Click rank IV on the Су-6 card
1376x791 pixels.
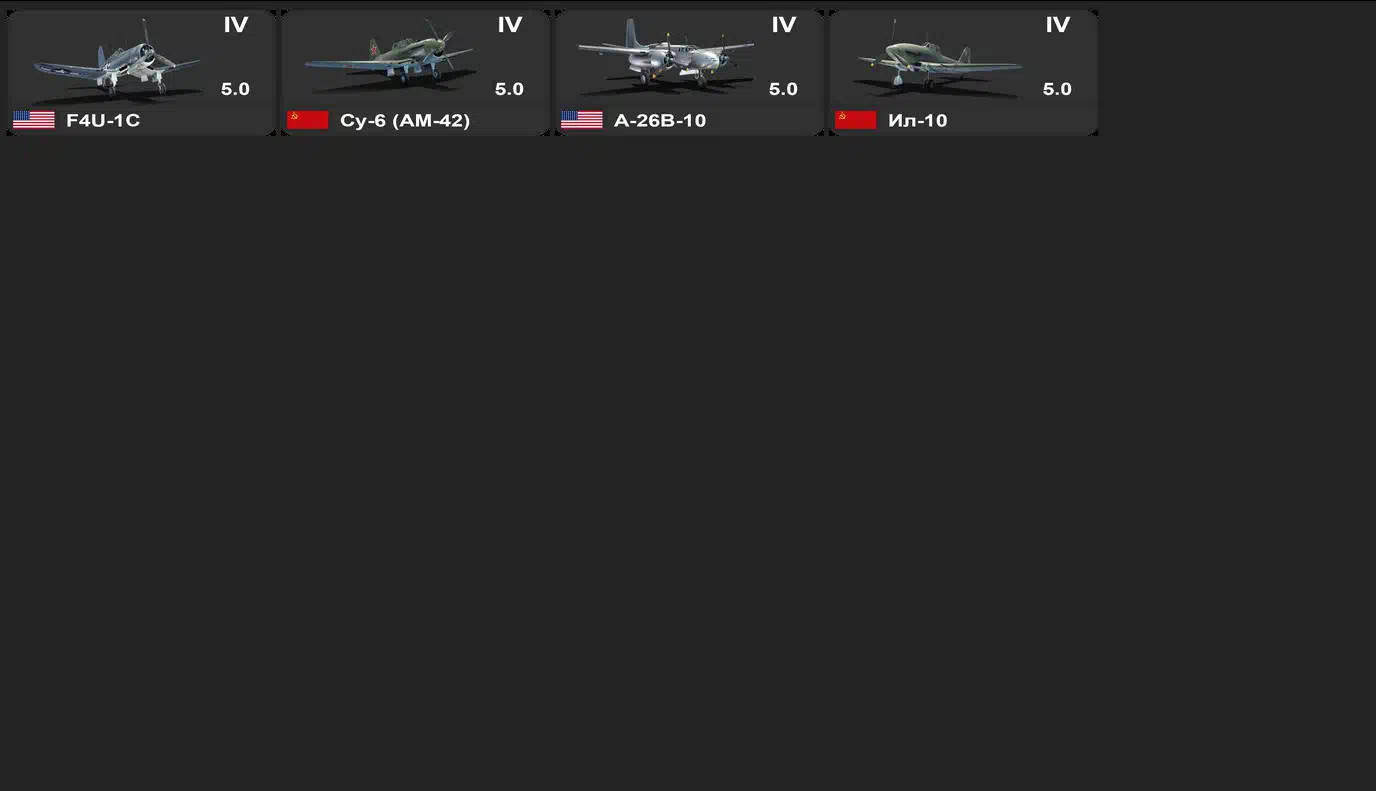coord(510,25)
